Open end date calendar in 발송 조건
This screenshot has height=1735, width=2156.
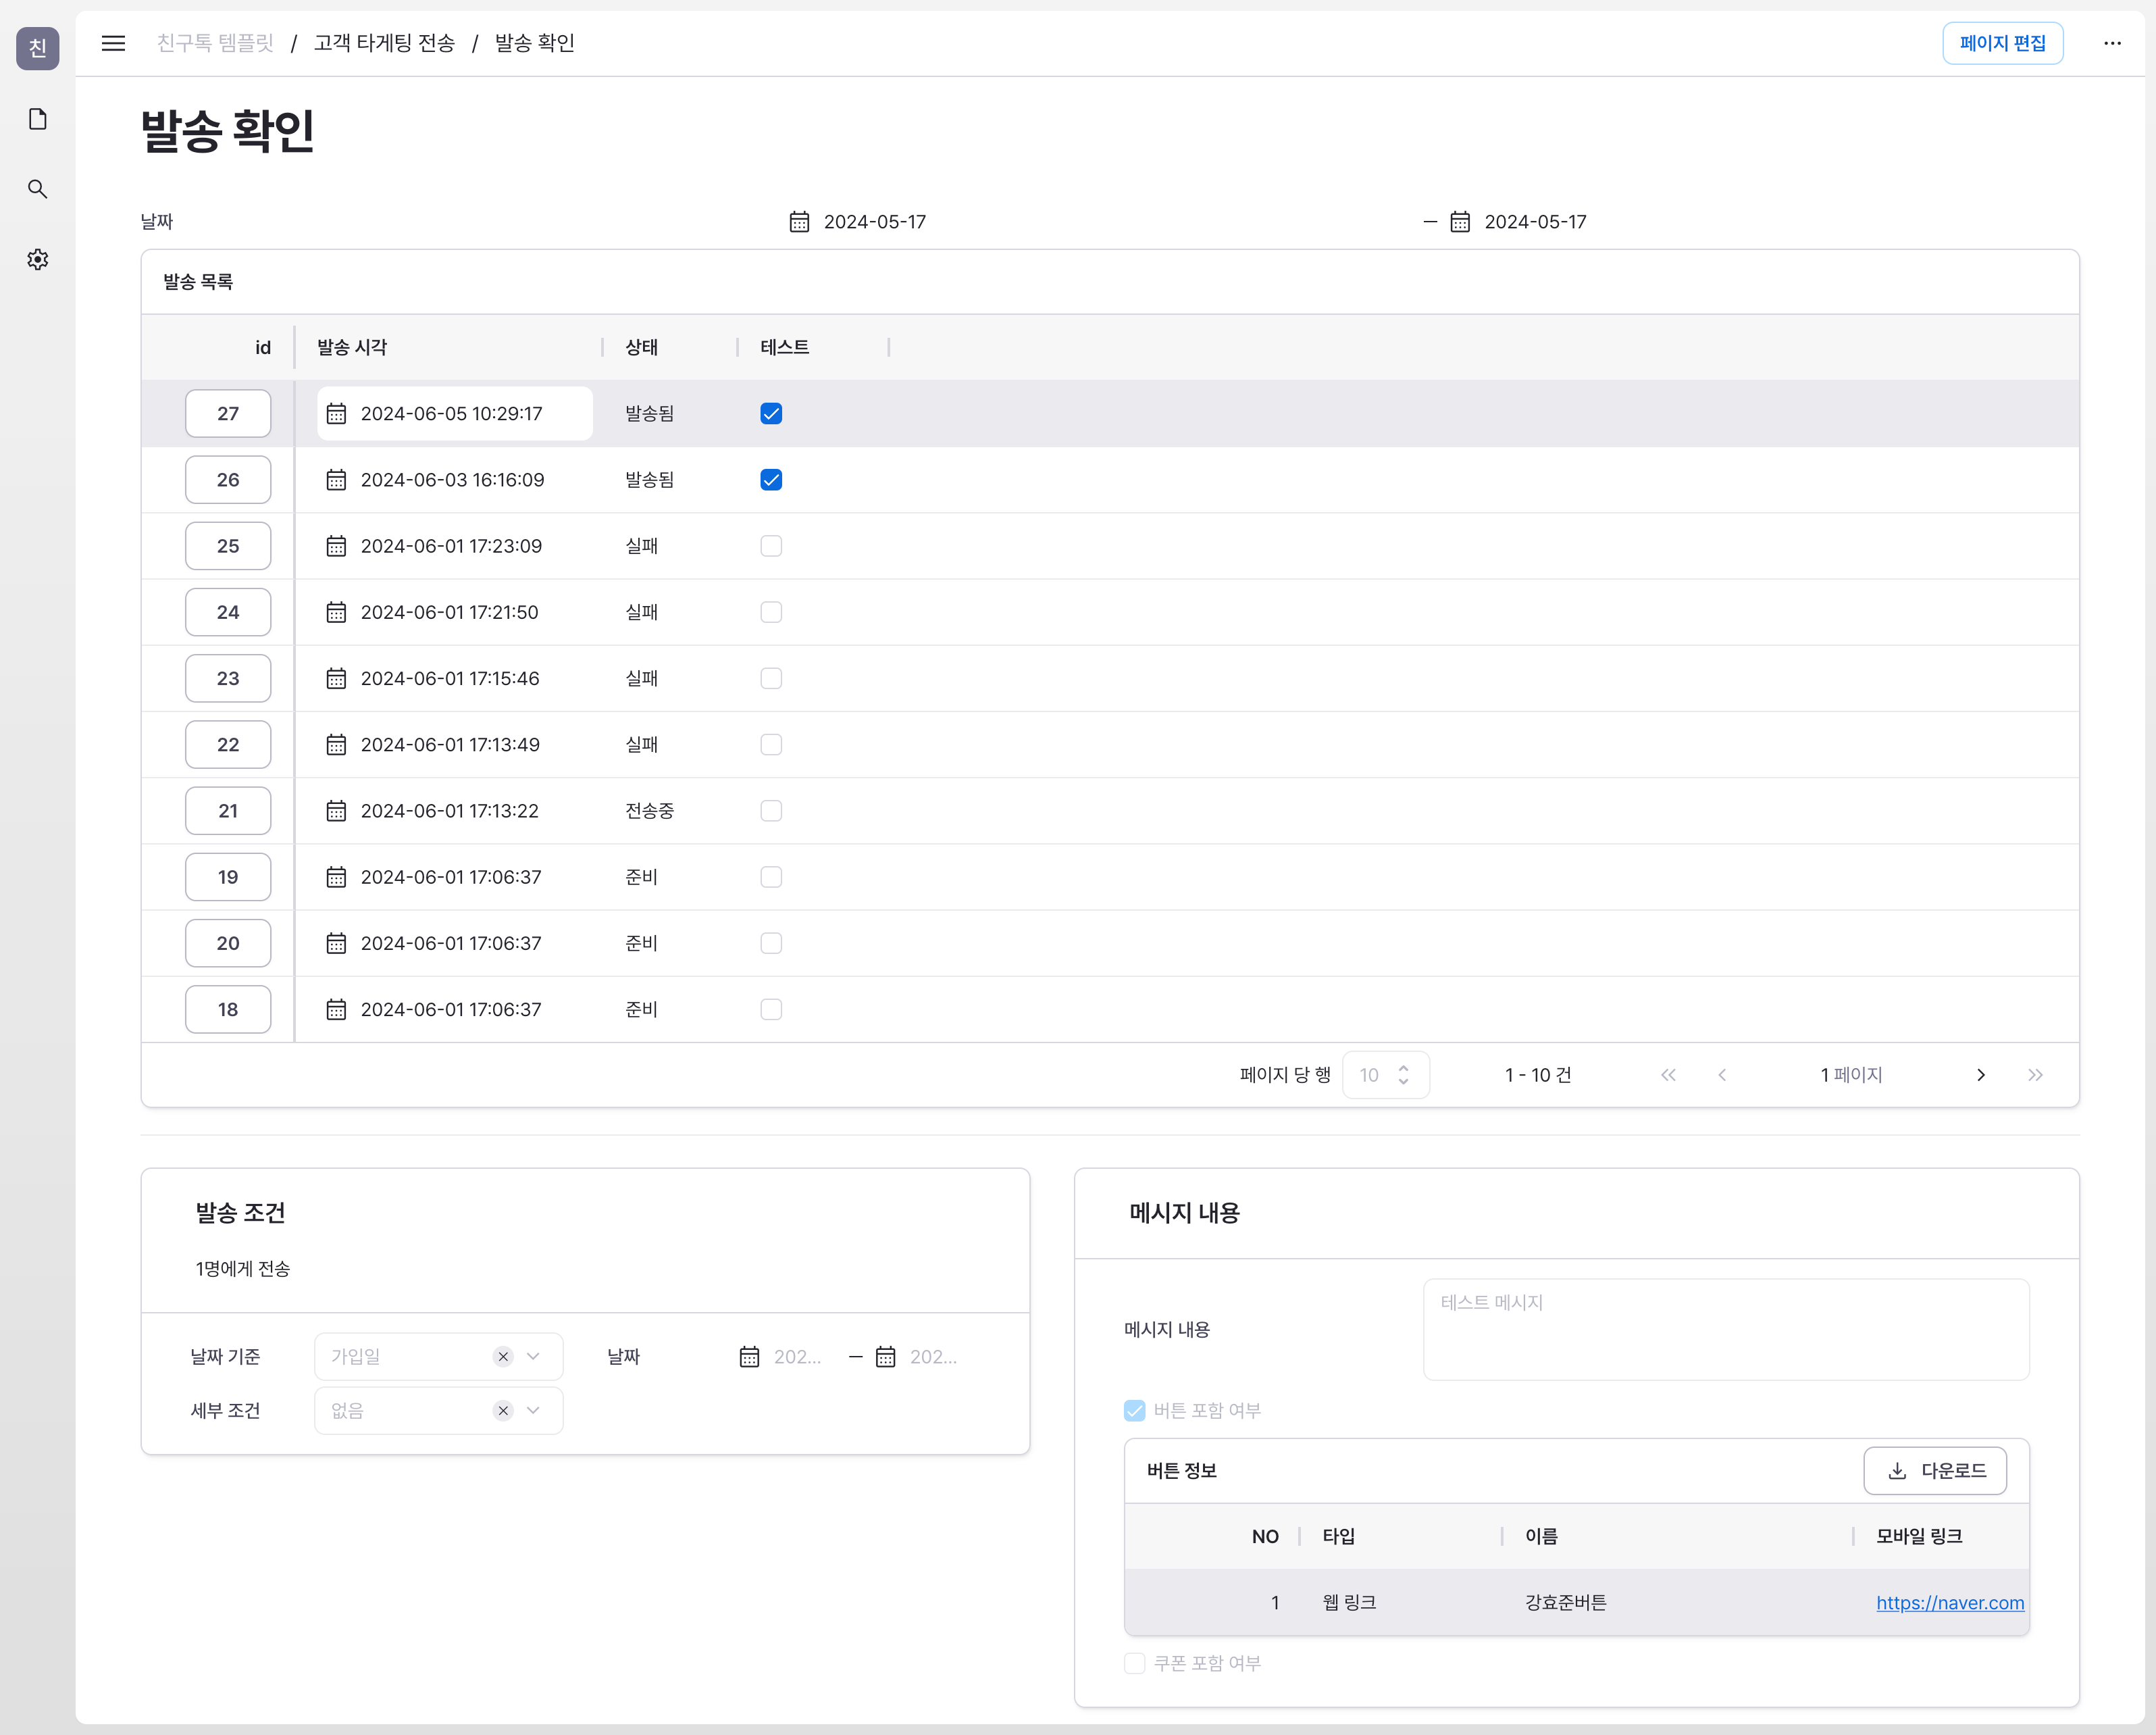886,1357
